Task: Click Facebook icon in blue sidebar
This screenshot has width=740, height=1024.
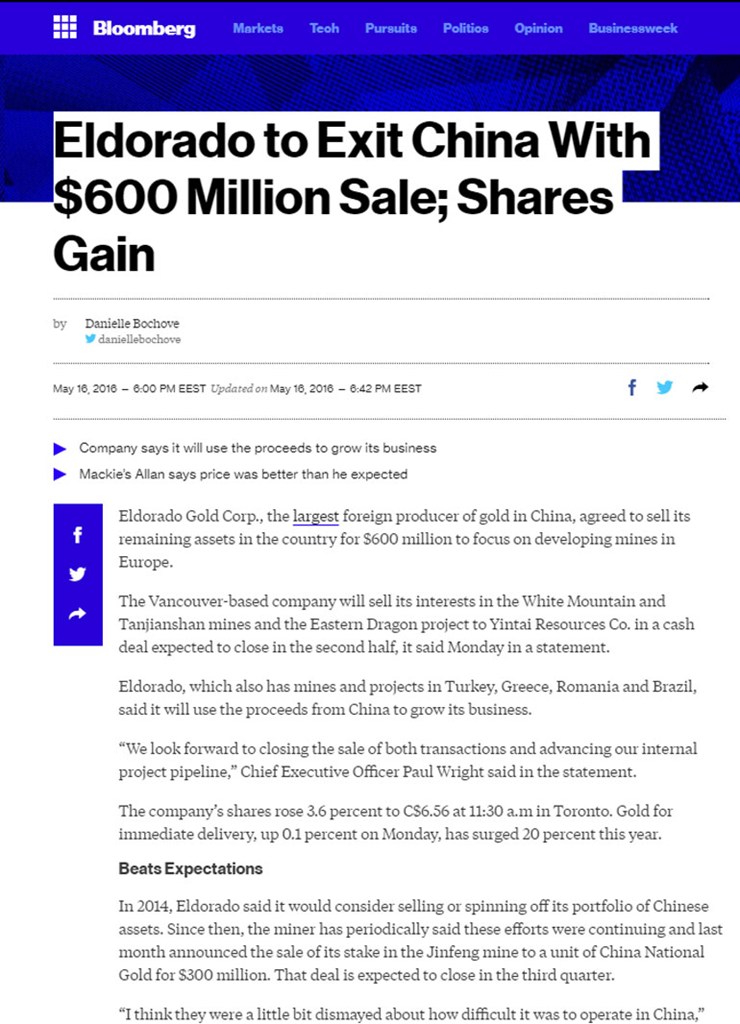Action: (x=78, y=535)
